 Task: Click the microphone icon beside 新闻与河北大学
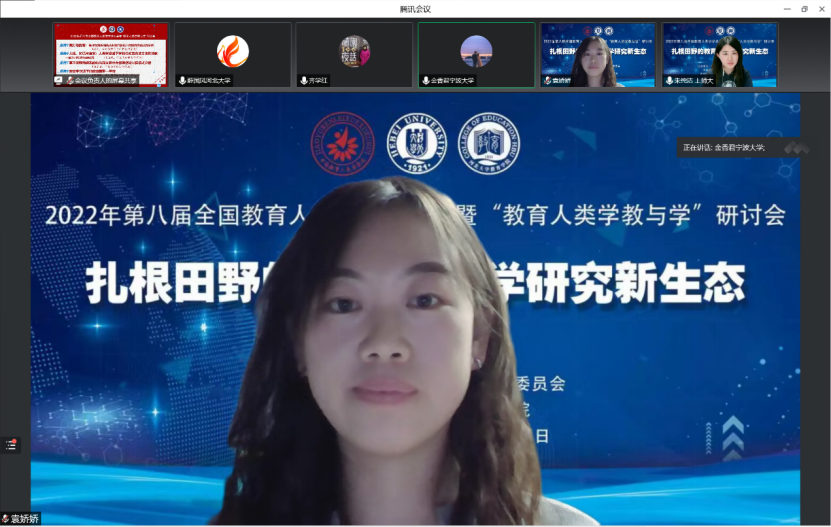(182, 80)
